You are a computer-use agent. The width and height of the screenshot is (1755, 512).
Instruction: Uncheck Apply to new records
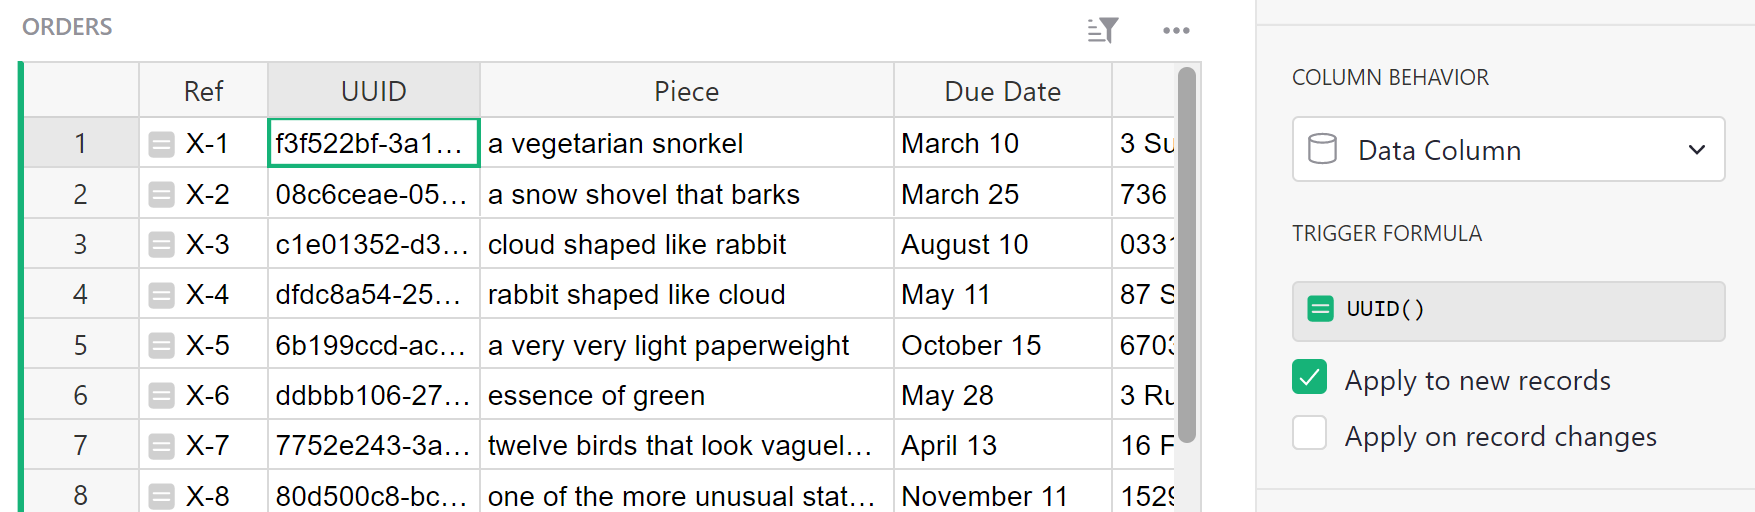(x=1309, y=378)
